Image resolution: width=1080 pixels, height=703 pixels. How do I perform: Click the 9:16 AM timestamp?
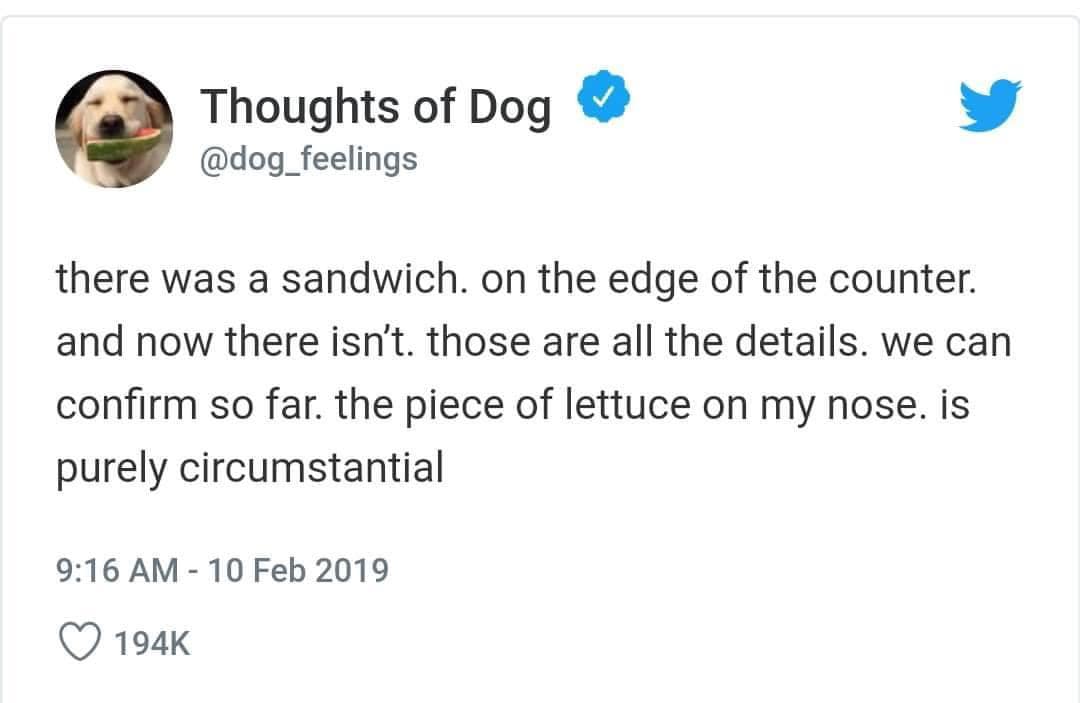click(117, 570)
